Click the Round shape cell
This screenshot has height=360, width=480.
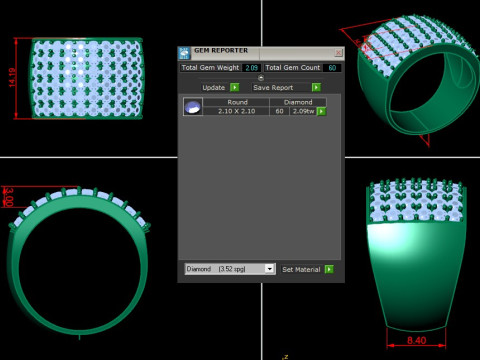236,102
